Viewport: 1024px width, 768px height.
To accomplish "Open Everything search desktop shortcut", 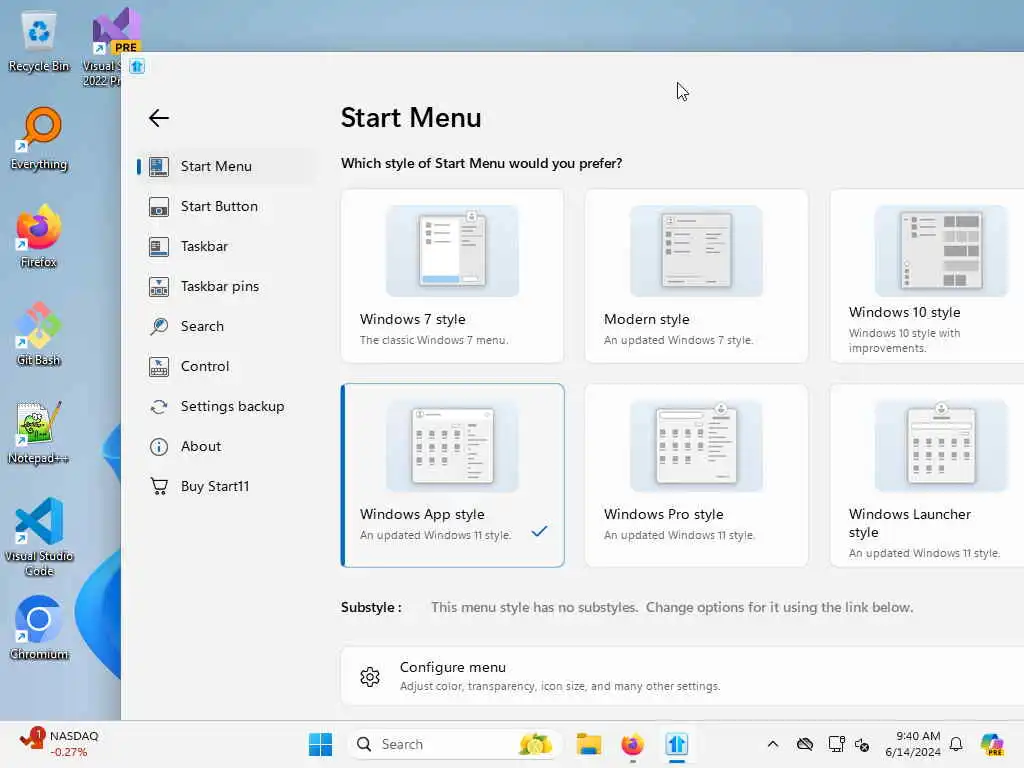I will 39,139.
